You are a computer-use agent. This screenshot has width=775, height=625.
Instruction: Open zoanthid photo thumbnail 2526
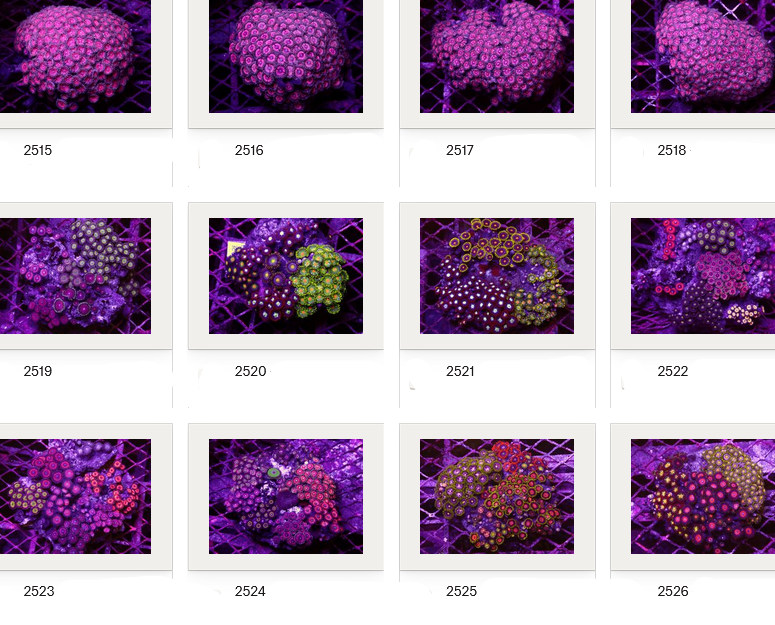click(x=703, y=497)
